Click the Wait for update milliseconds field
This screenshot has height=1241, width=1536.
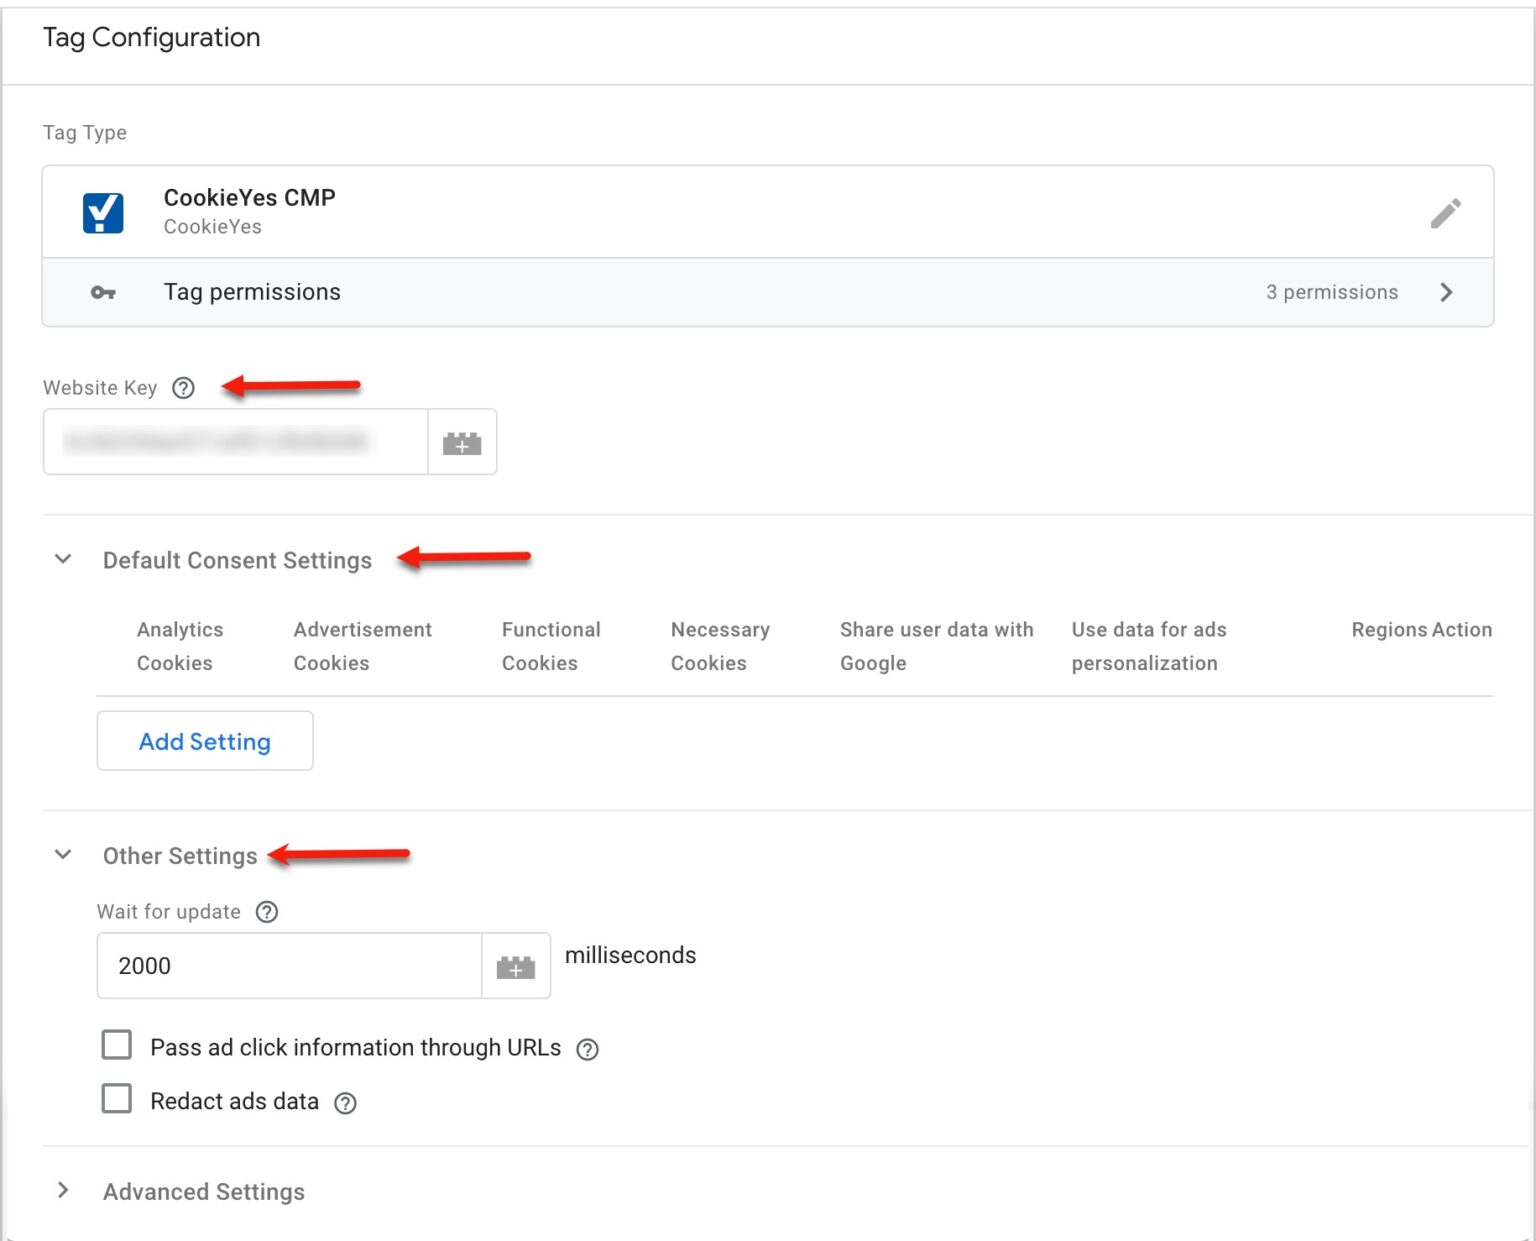tap(288, 965)
